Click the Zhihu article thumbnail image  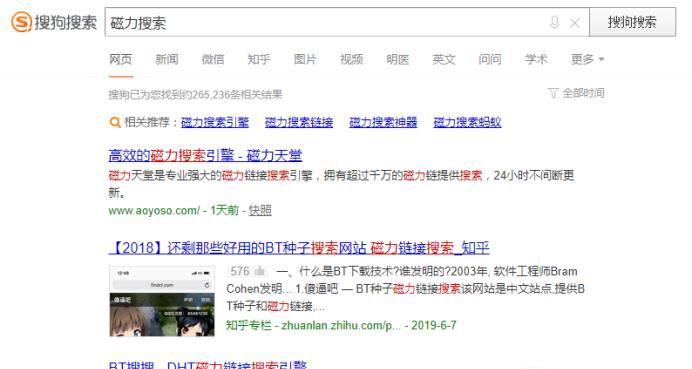tap(162, 301)
